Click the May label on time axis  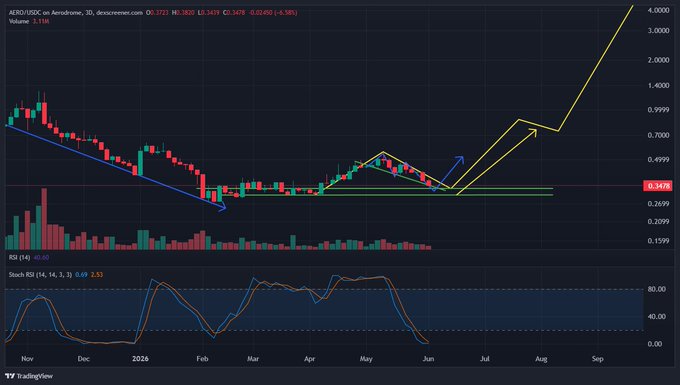coord(366,359)
